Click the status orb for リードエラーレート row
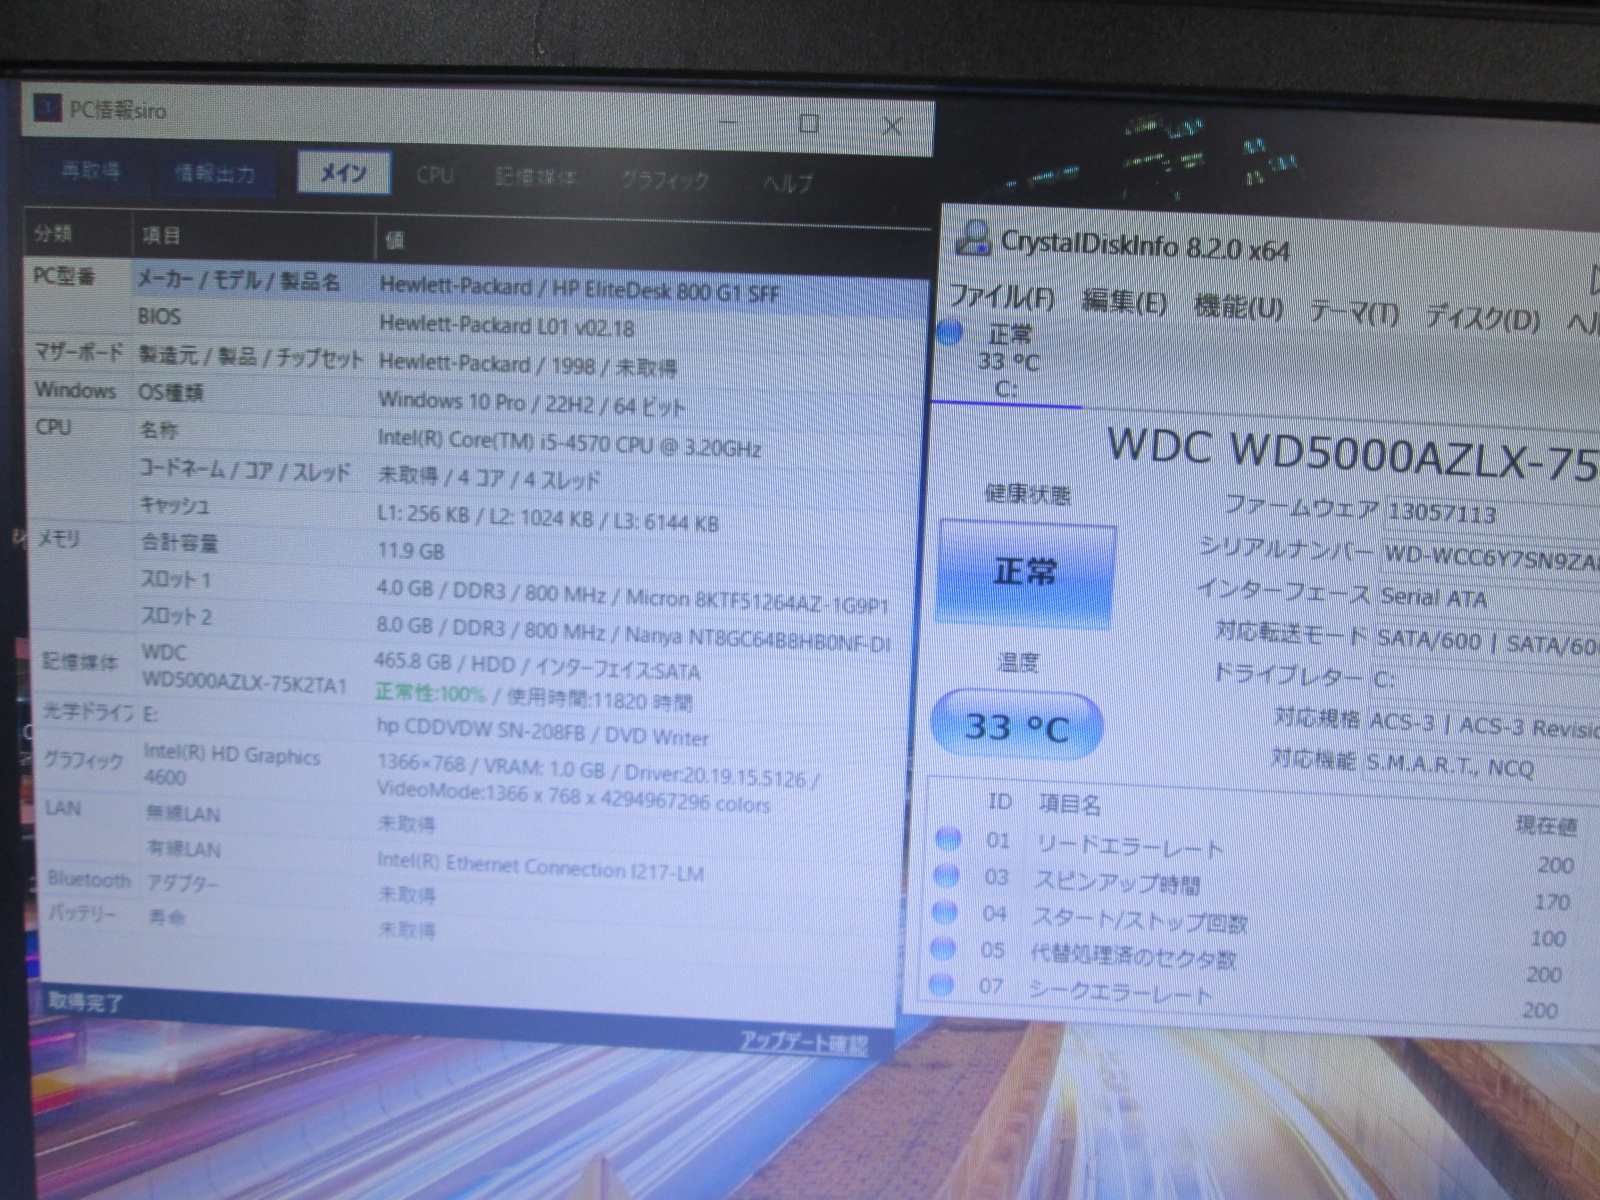 946,838
